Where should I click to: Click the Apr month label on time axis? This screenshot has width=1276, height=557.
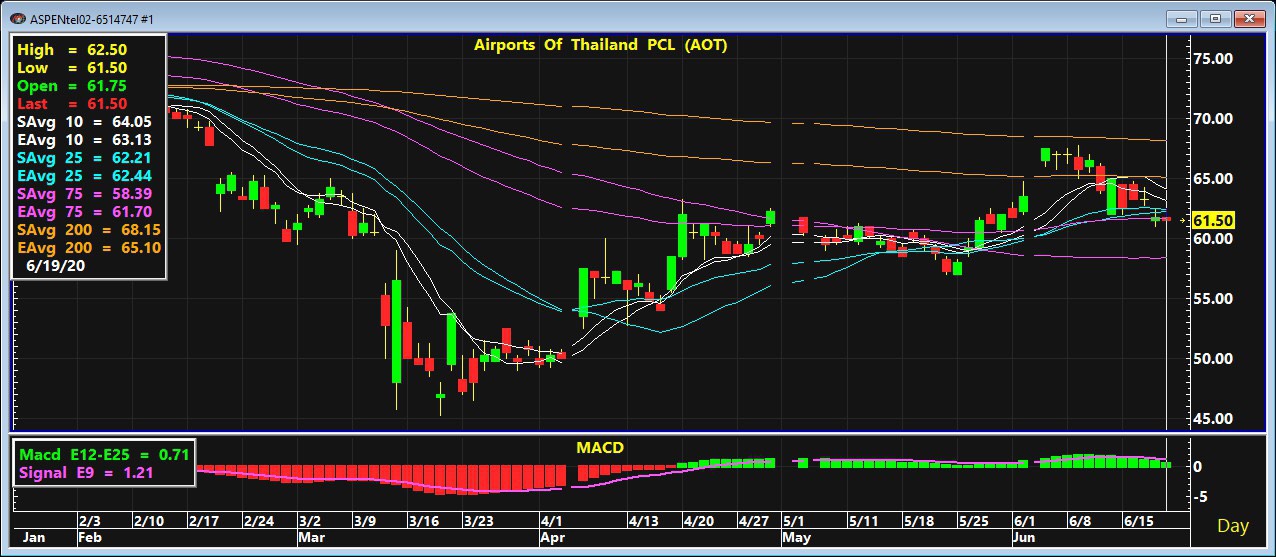pyautogui.click(x=554, y=538)
